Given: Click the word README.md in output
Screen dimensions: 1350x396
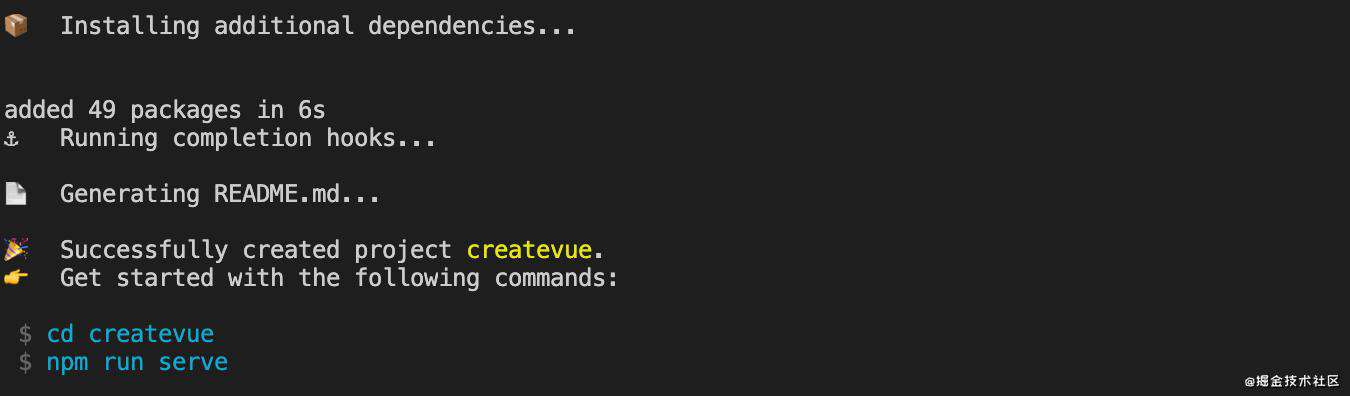Looking at the screenshot, I should tap(277, 194).
